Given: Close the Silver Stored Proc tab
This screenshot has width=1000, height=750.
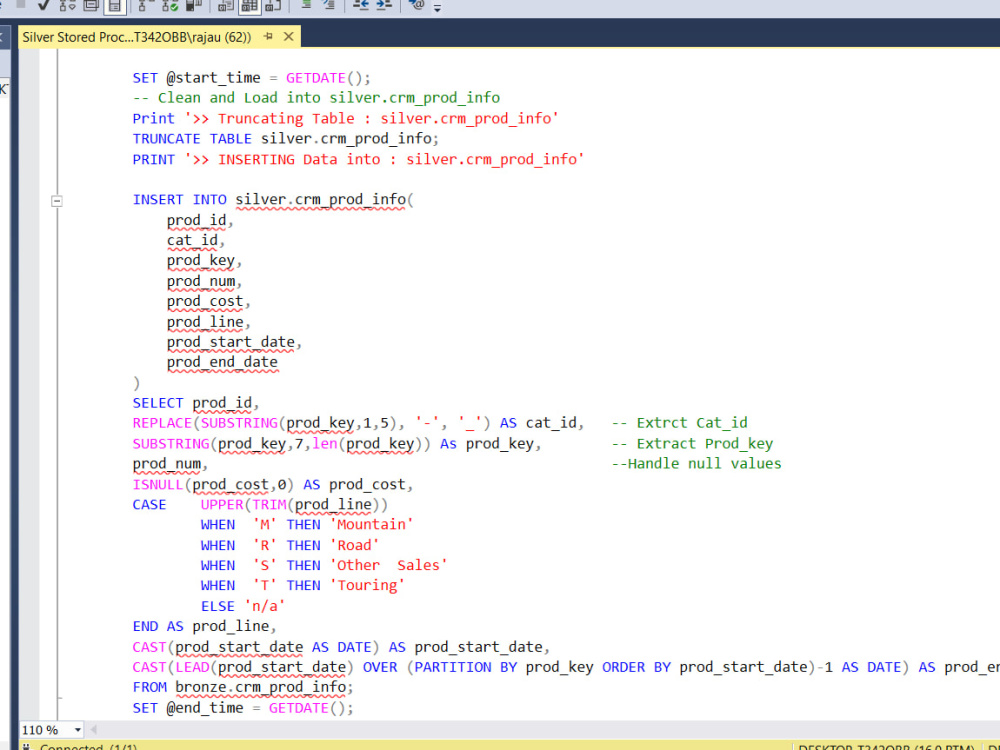Looking at the screenshot, I should [x=289, y=36].
